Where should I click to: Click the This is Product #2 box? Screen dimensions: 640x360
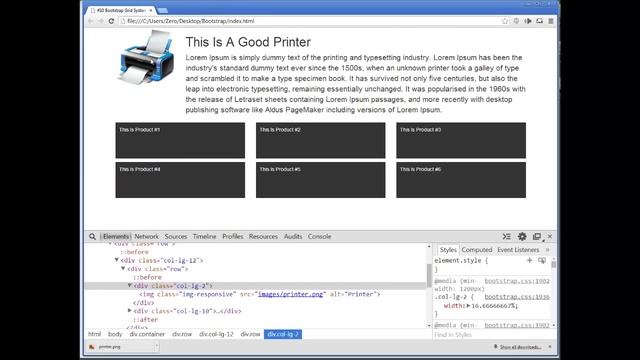[320, 140]
